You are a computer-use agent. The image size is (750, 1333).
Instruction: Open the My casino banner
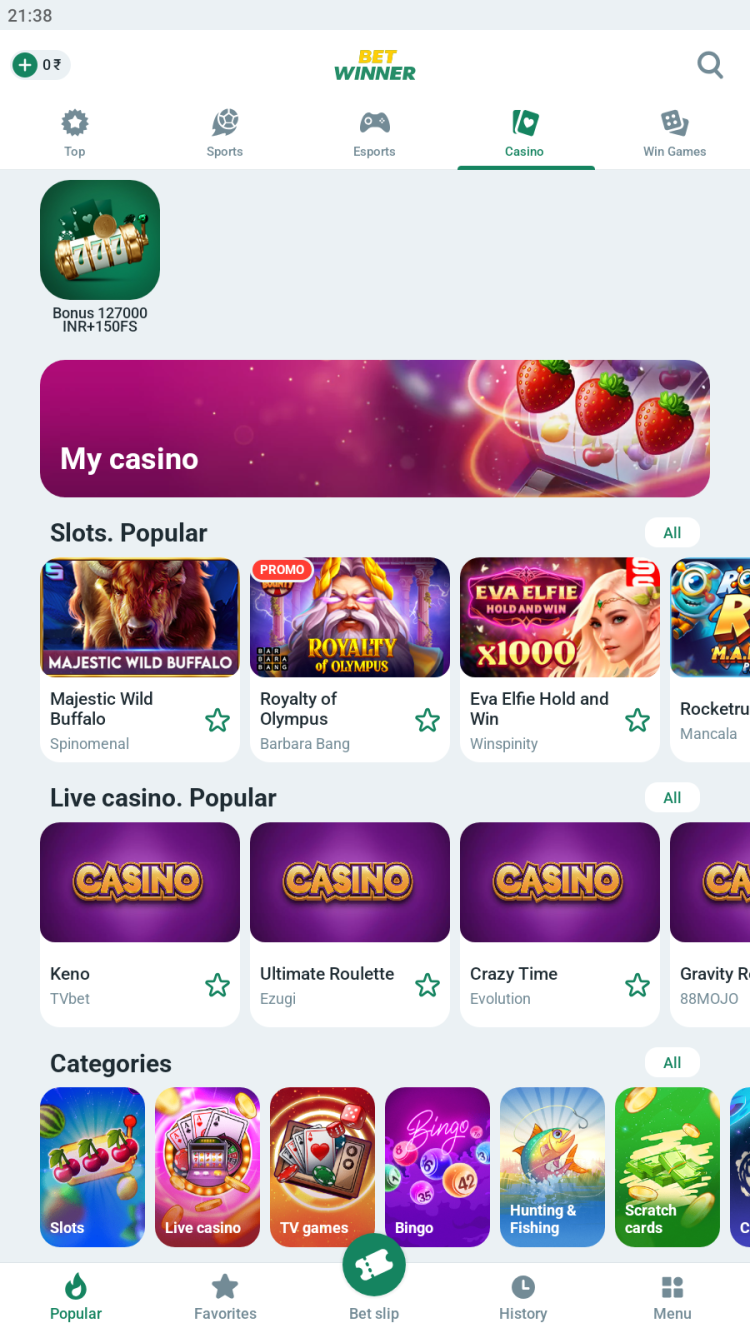375,428
